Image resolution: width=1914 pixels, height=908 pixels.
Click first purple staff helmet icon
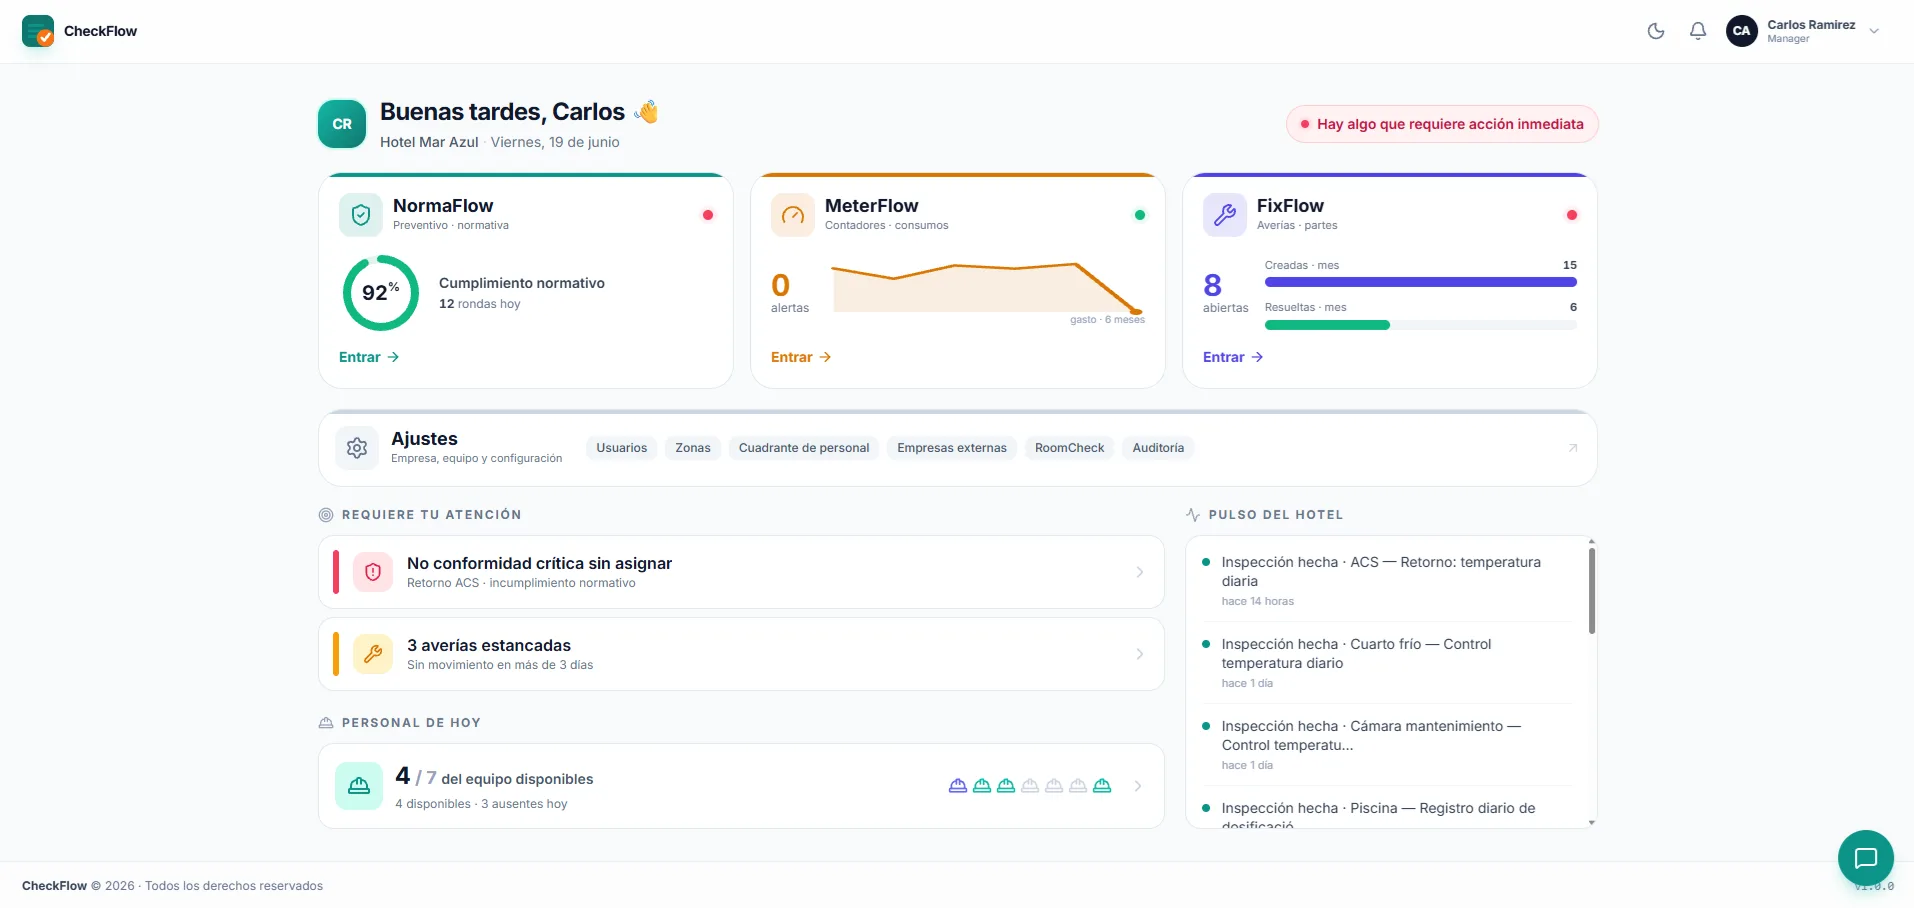tap(958, 786)
